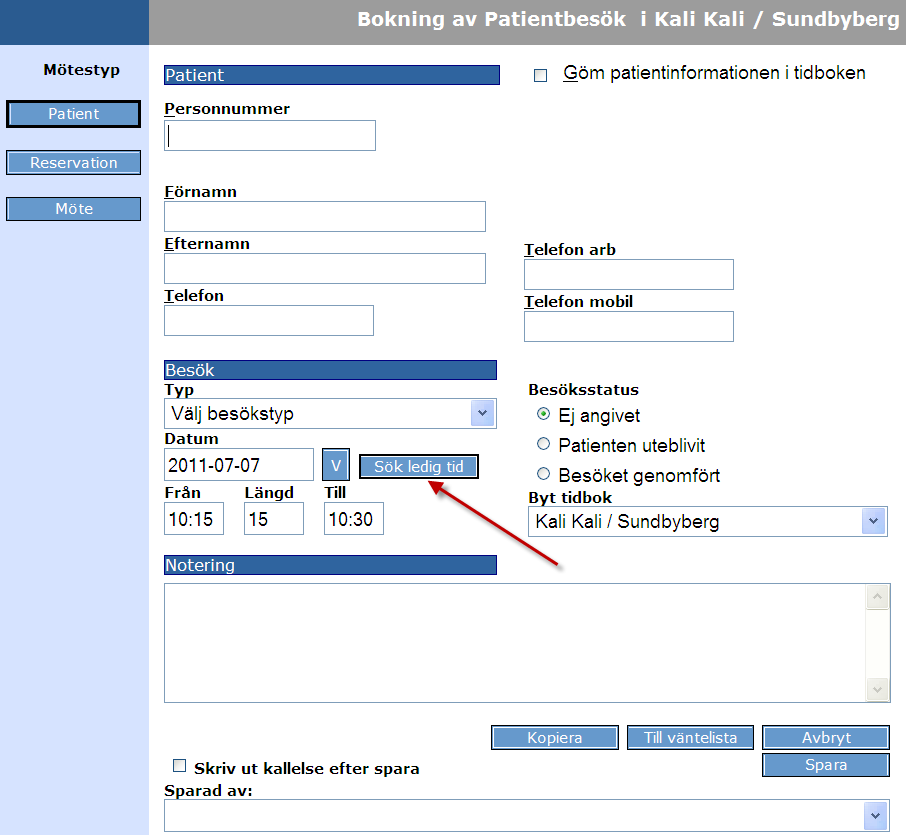The image size is (906, 835).
Task: Click the Datum field showing 2011-07-07
Action: [x=239, y=465]
